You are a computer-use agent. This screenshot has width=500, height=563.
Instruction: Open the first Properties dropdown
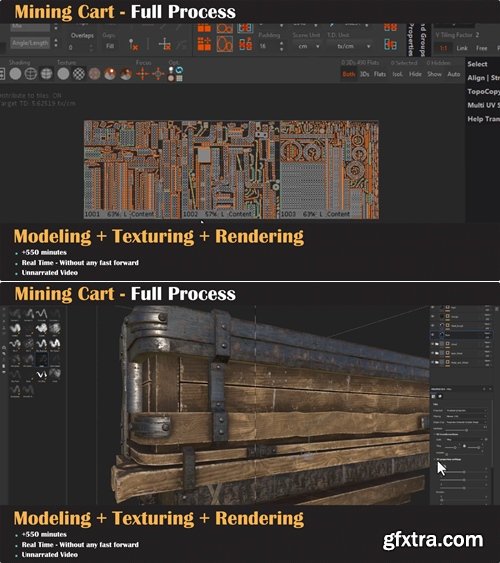click(466, 410)
